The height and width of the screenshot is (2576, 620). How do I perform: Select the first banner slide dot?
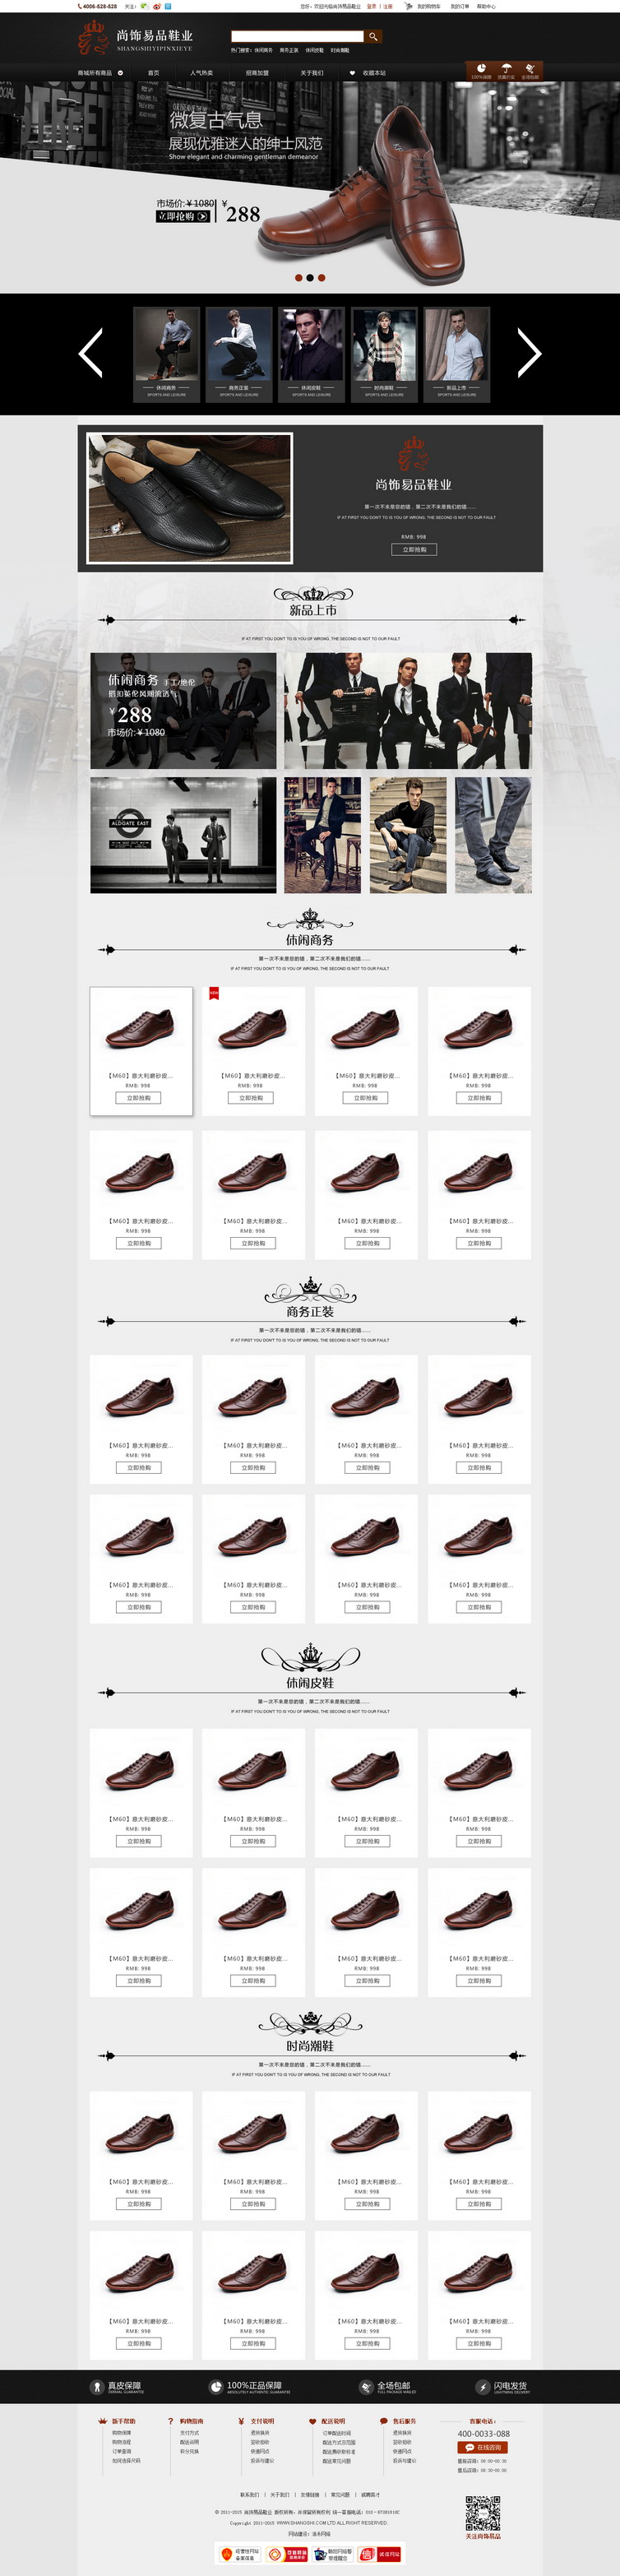pyautogui.click(x=298, y=277)
